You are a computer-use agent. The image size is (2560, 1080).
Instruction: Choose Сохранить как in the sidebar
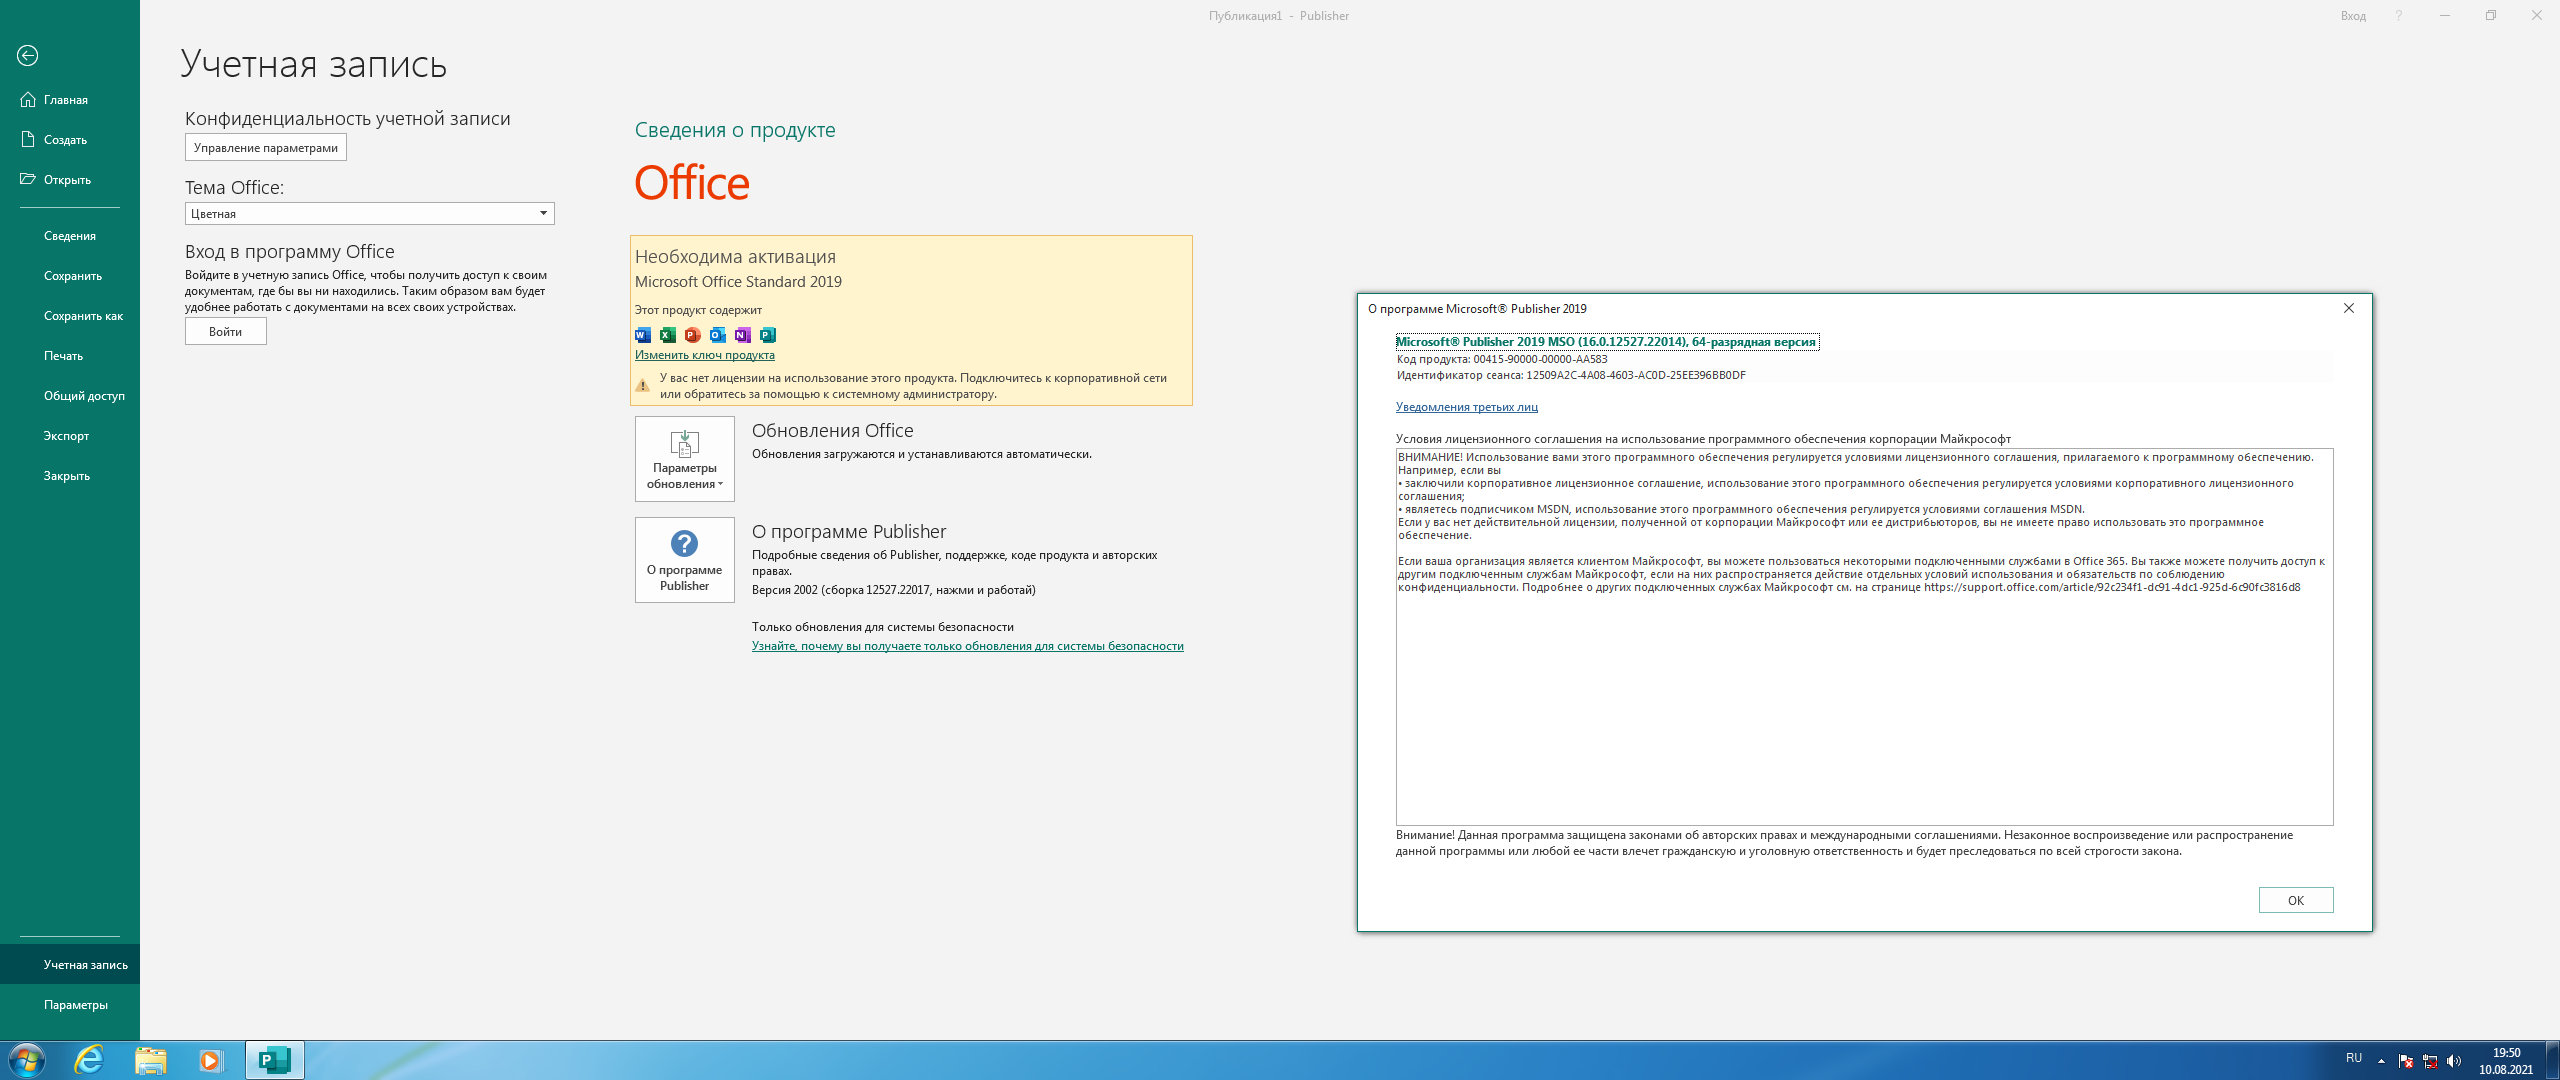83,316
